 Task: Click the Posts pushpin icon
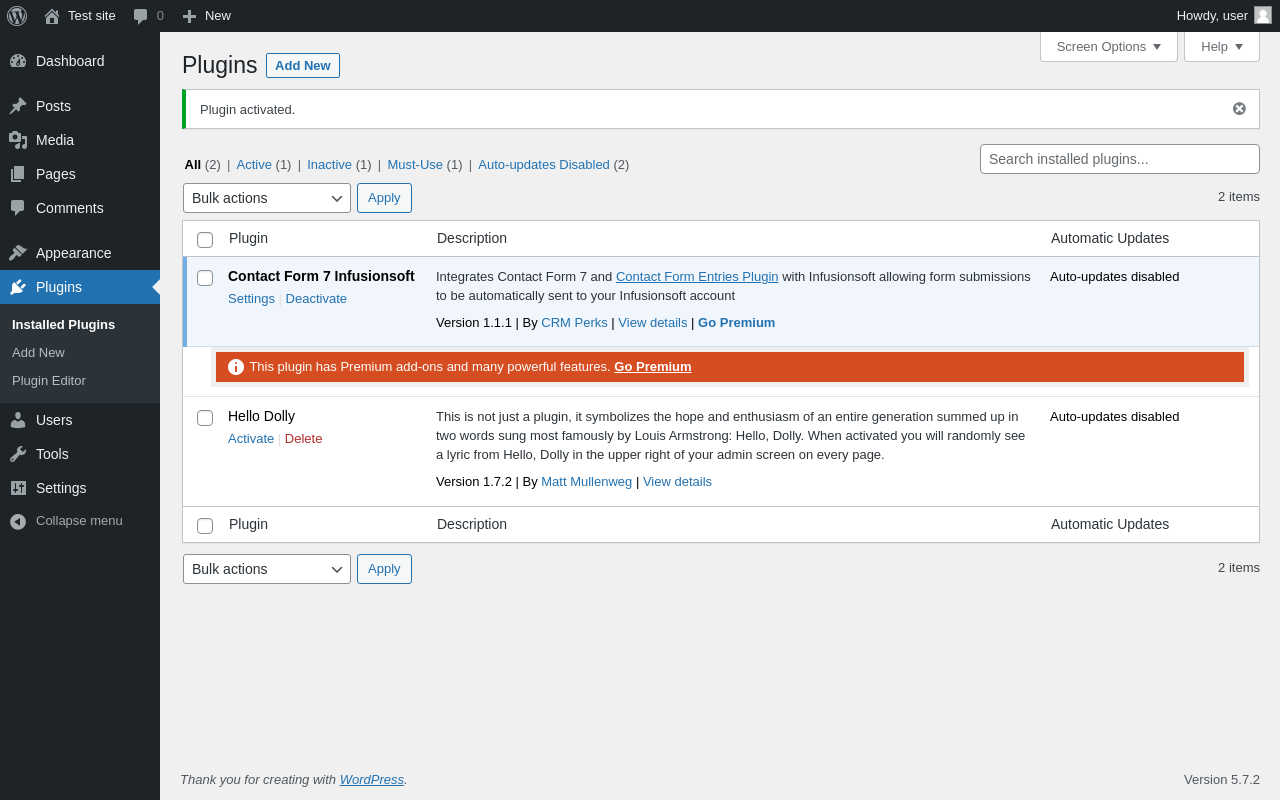(18, 106)
